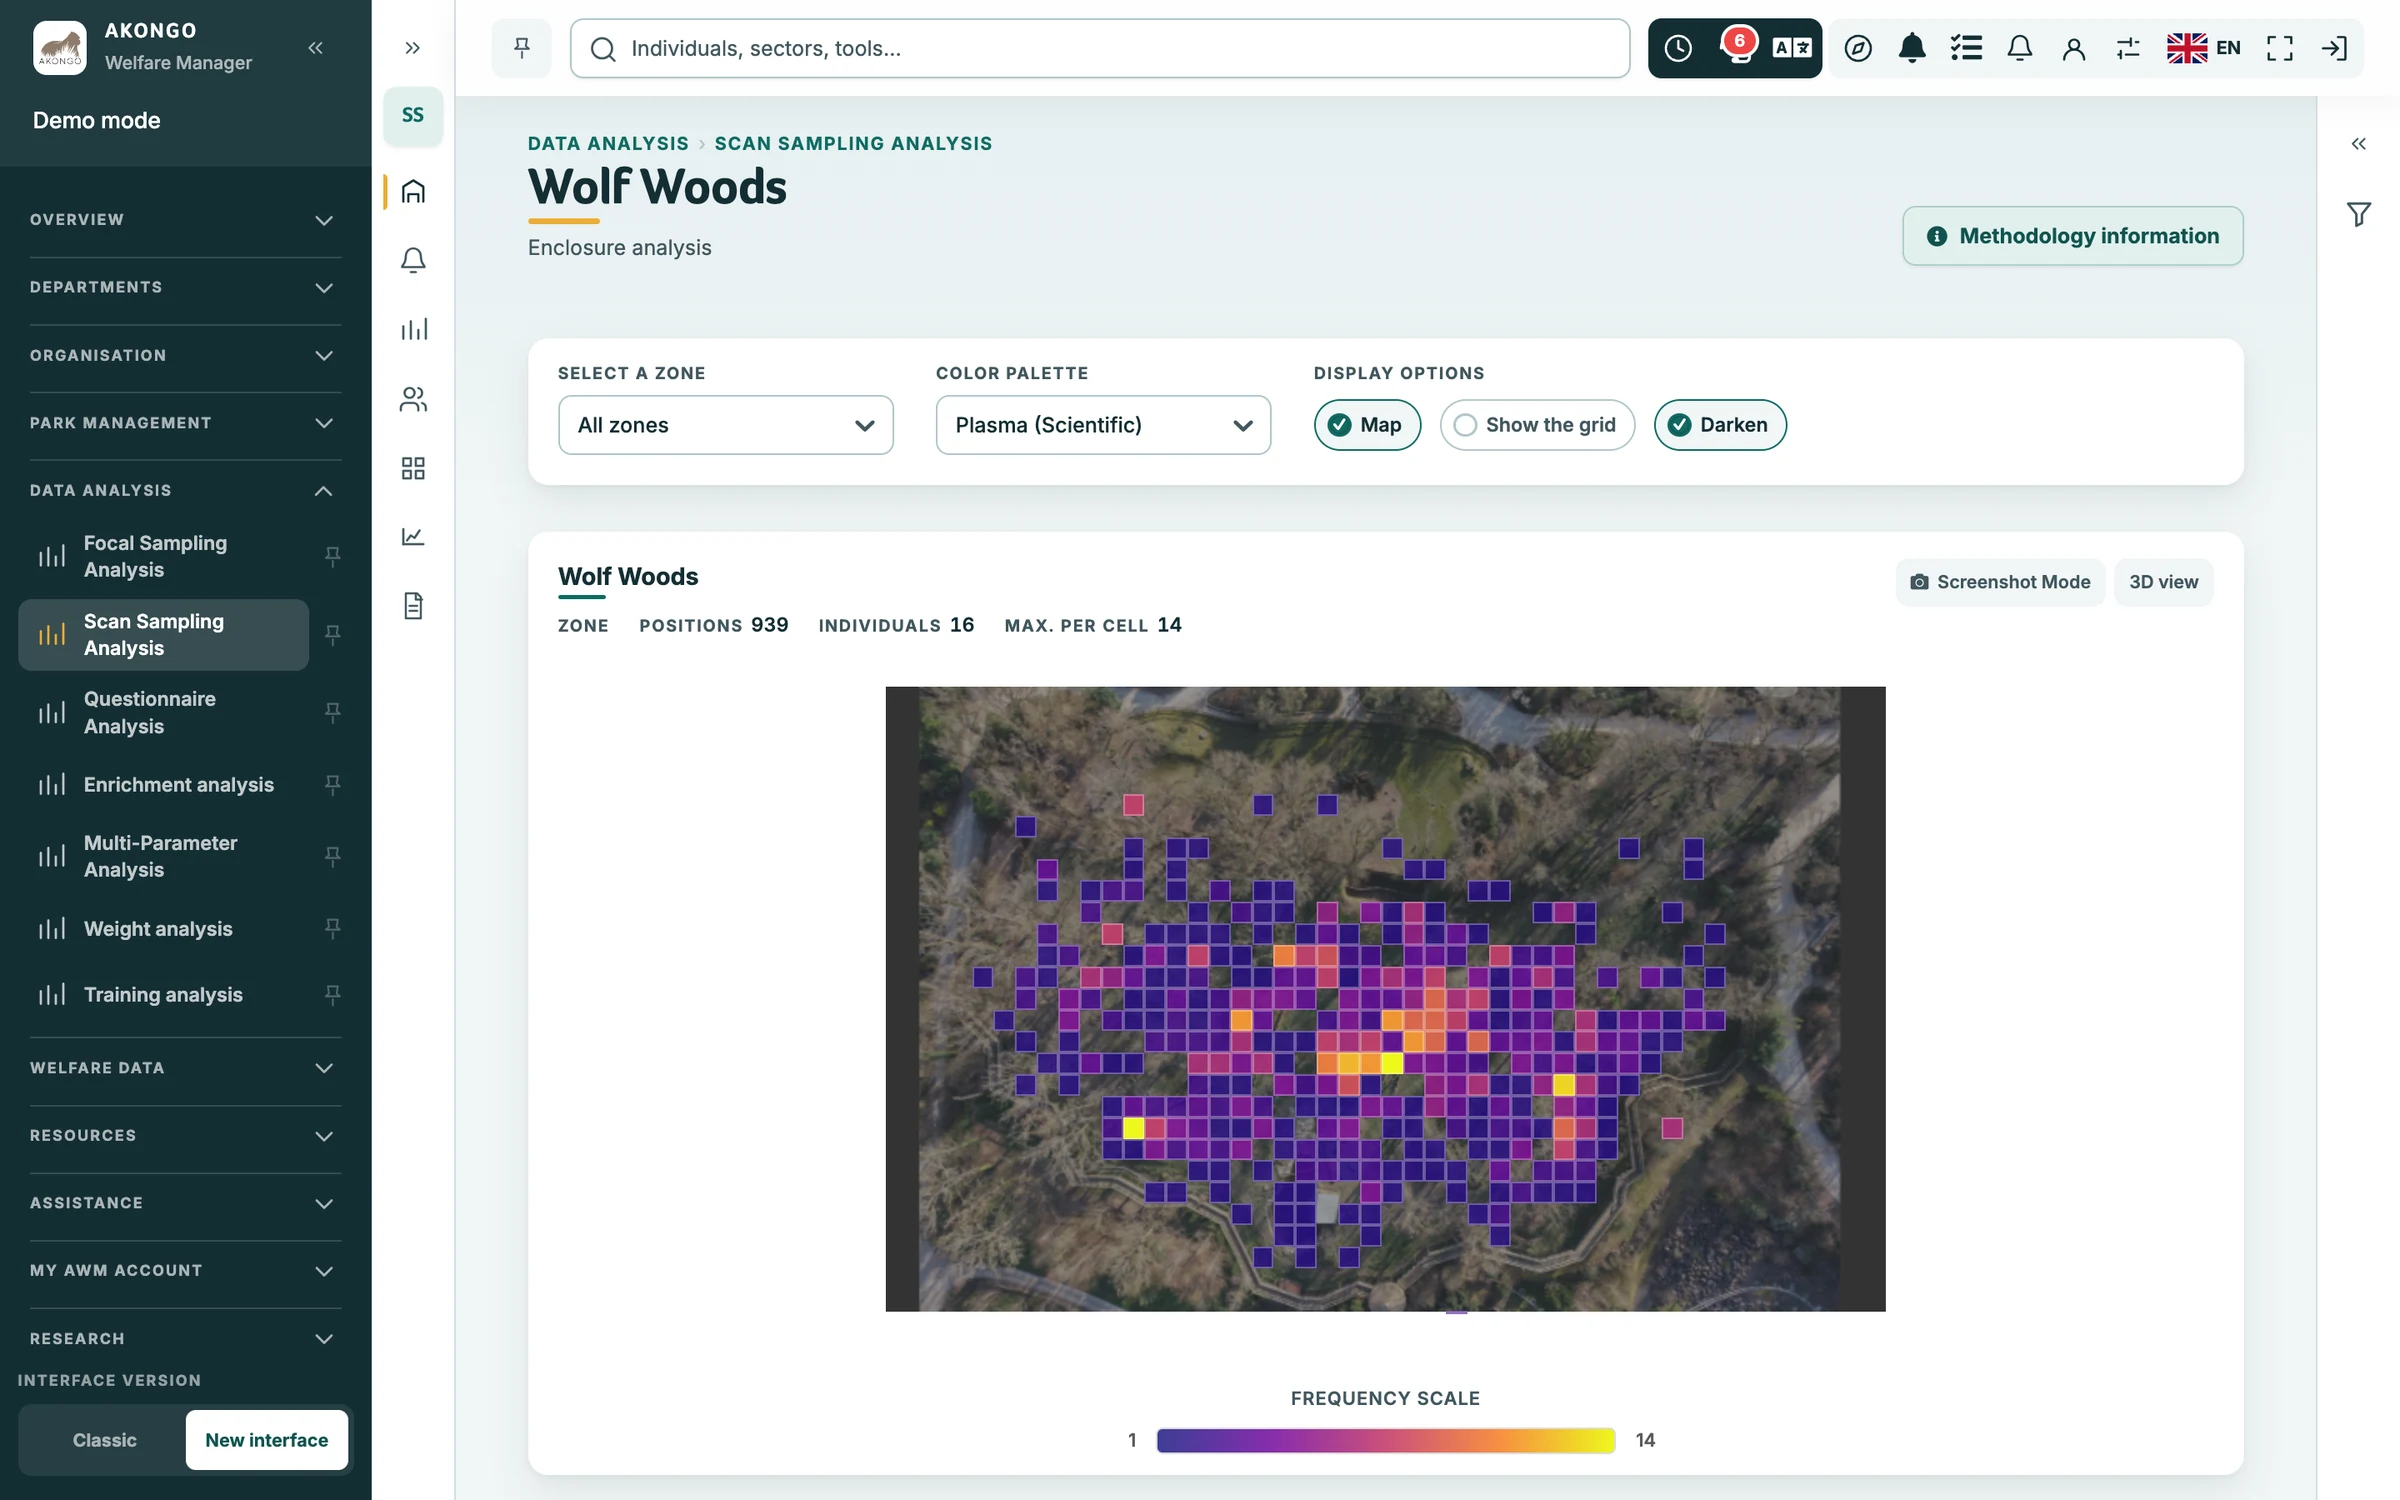Open the checklist tasks icon
Viewport: 2400px width, 1500px height.
(1966, 48)
